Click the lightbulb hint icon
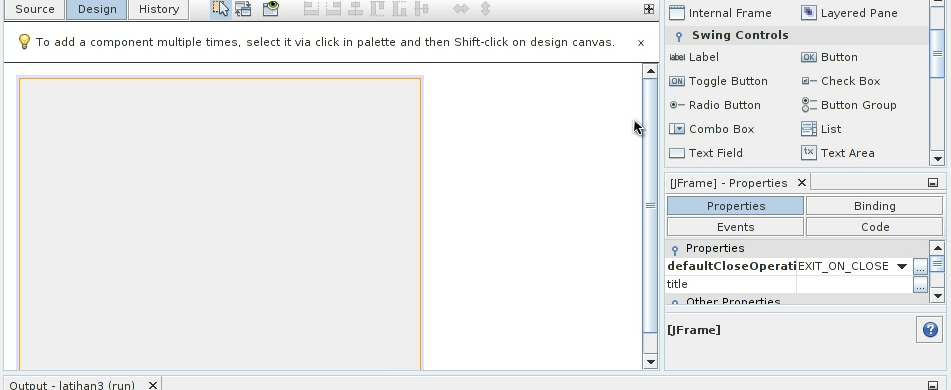951x390 pixels. tap(24, 41)
